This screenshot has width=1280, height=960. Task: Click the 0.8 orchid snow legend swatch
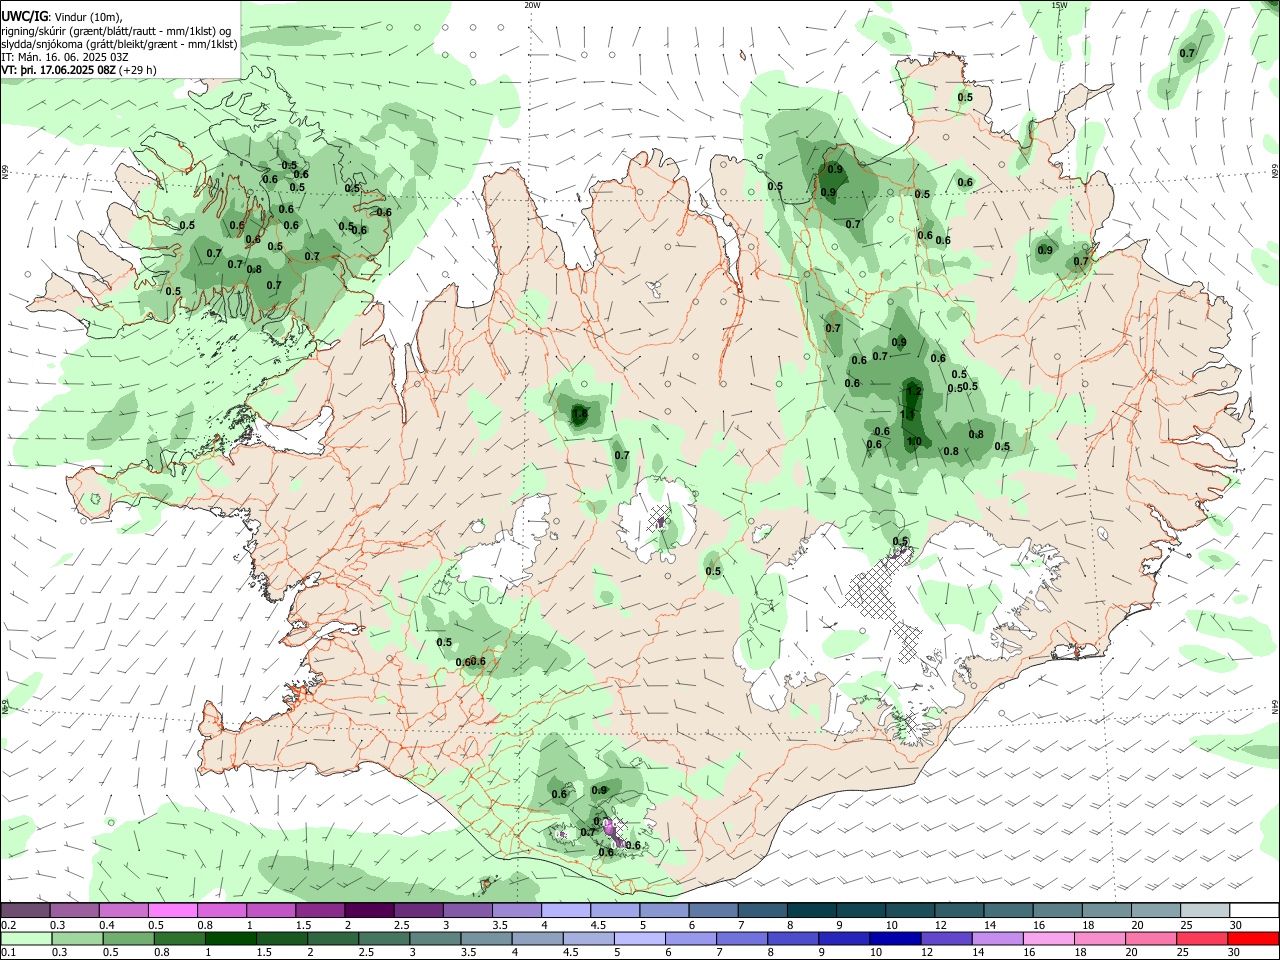point(222,911)
